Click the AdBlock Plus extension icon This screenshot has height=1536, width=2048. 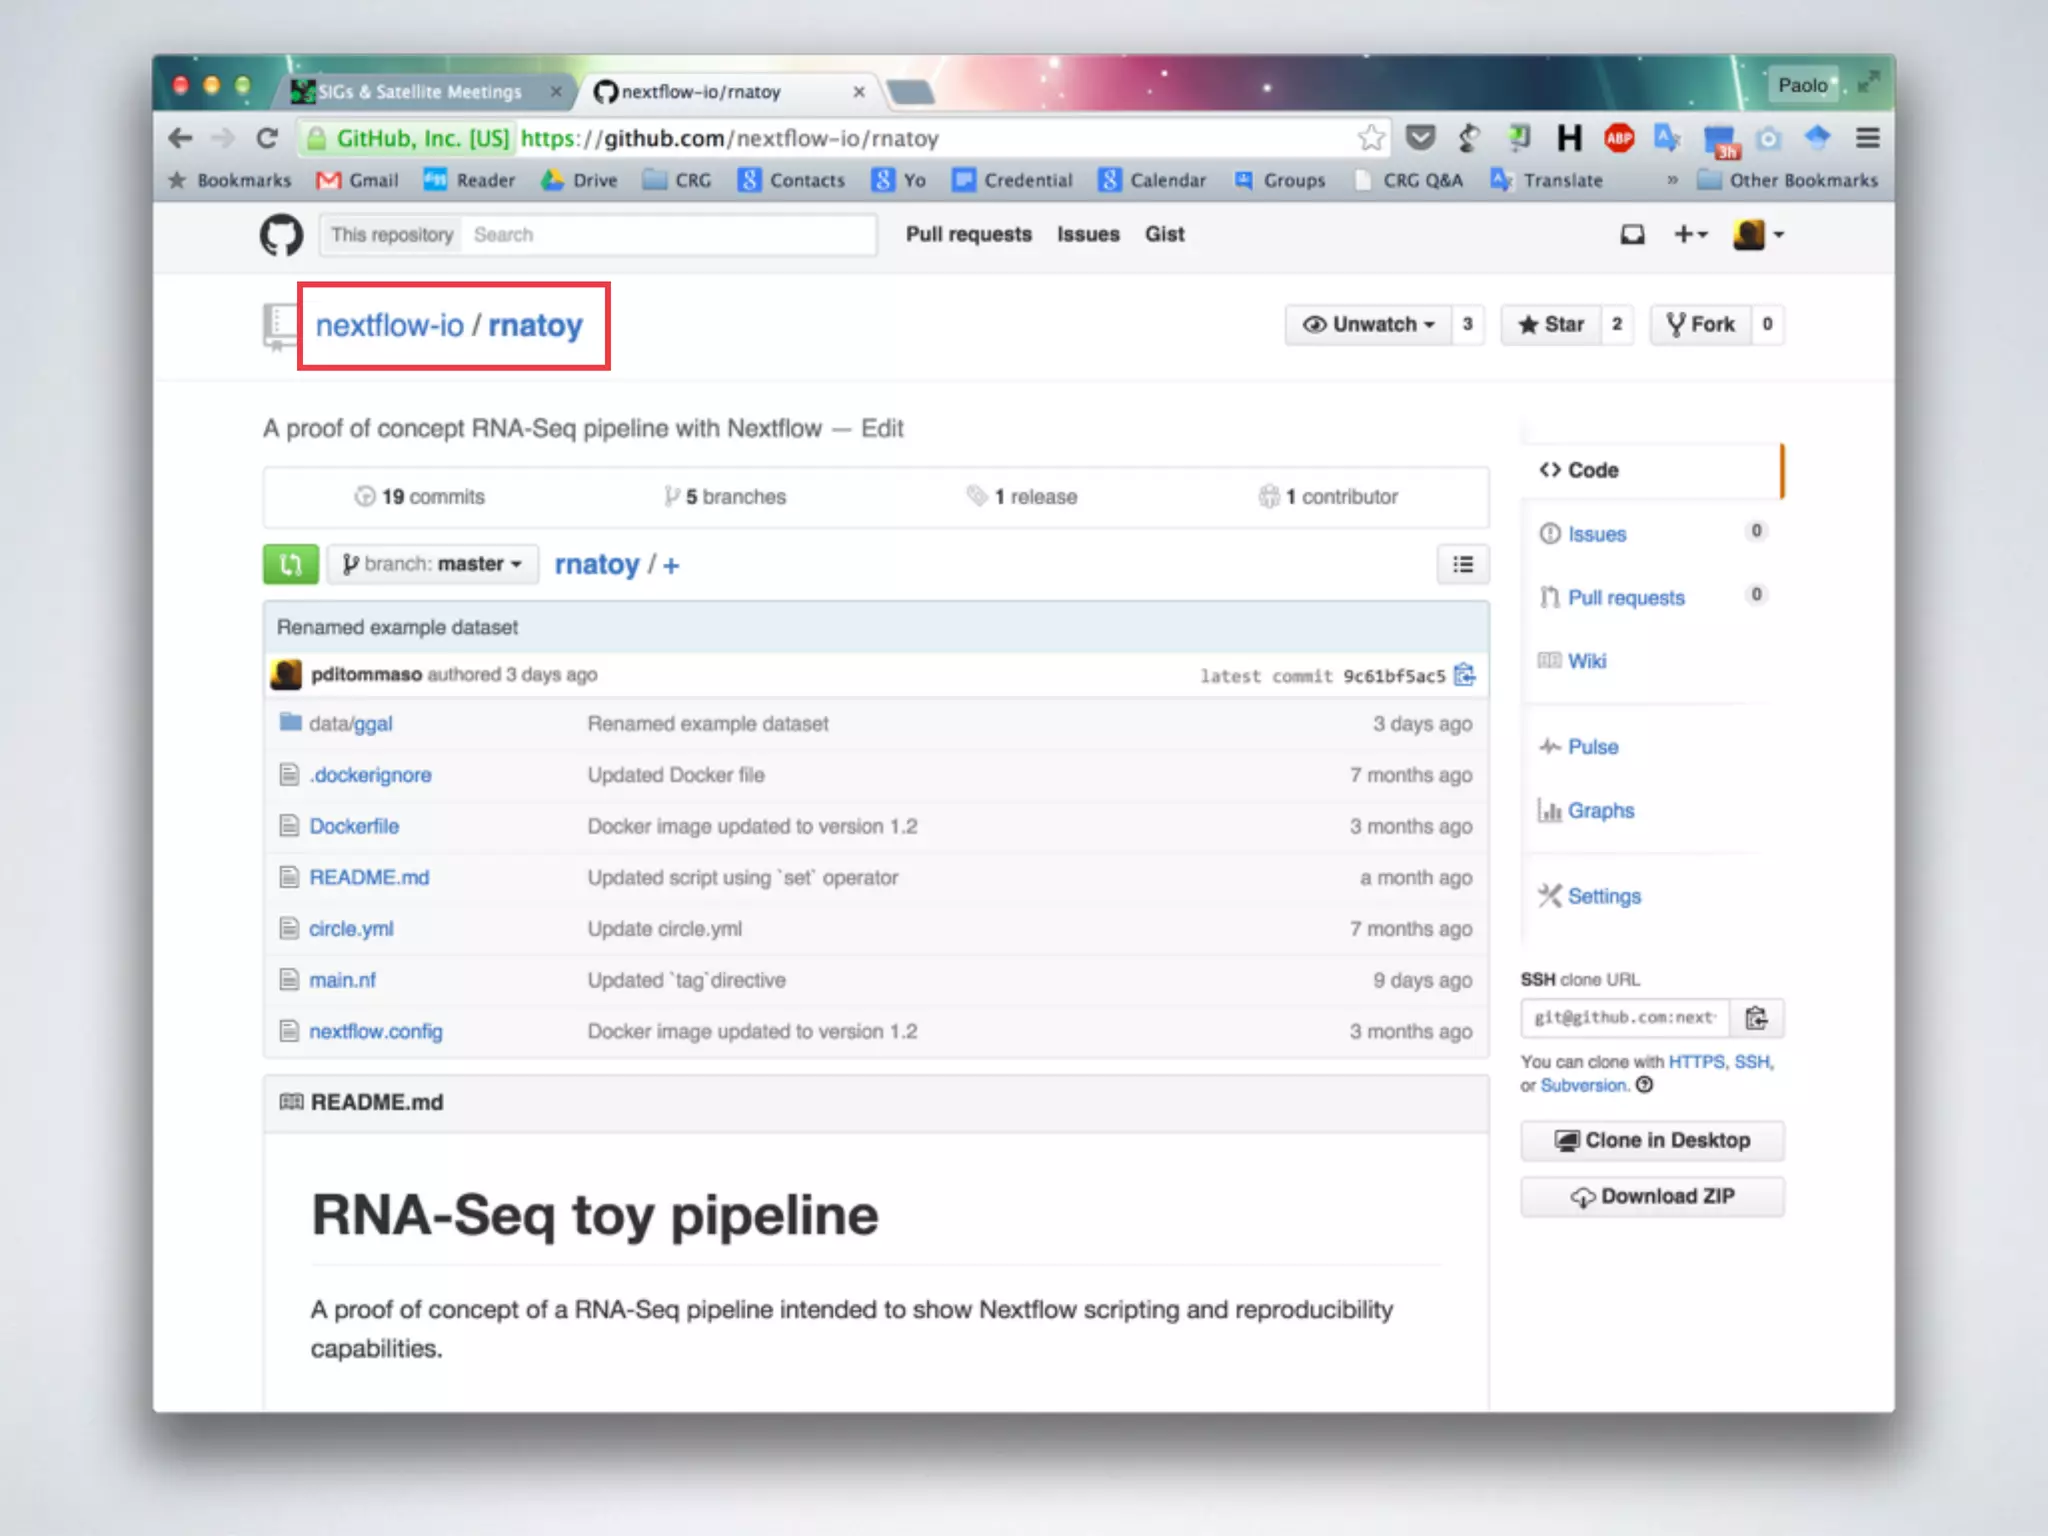tap(1619, 138)
